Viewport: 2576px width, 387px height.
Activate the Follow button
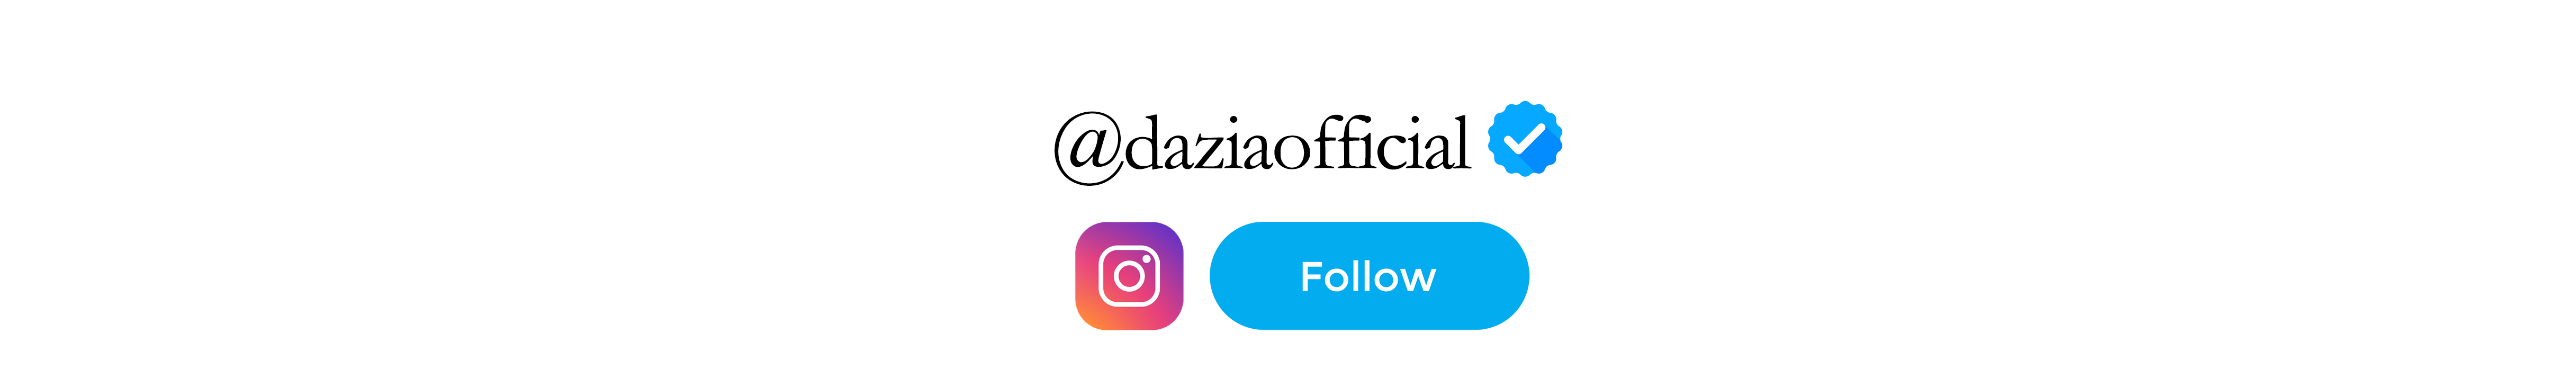pos(1369,276)
